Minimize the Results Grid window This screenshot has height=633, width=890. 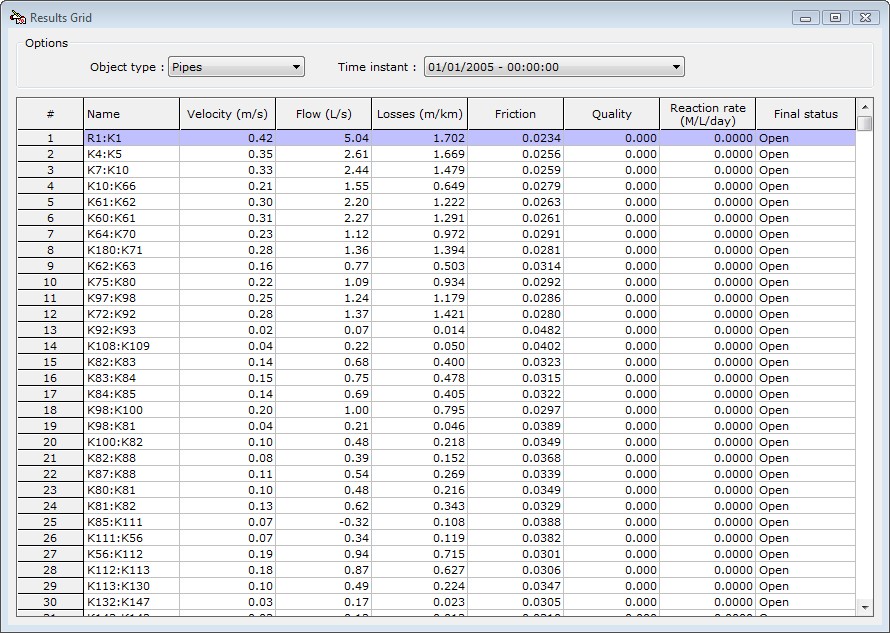pos(807,17)
